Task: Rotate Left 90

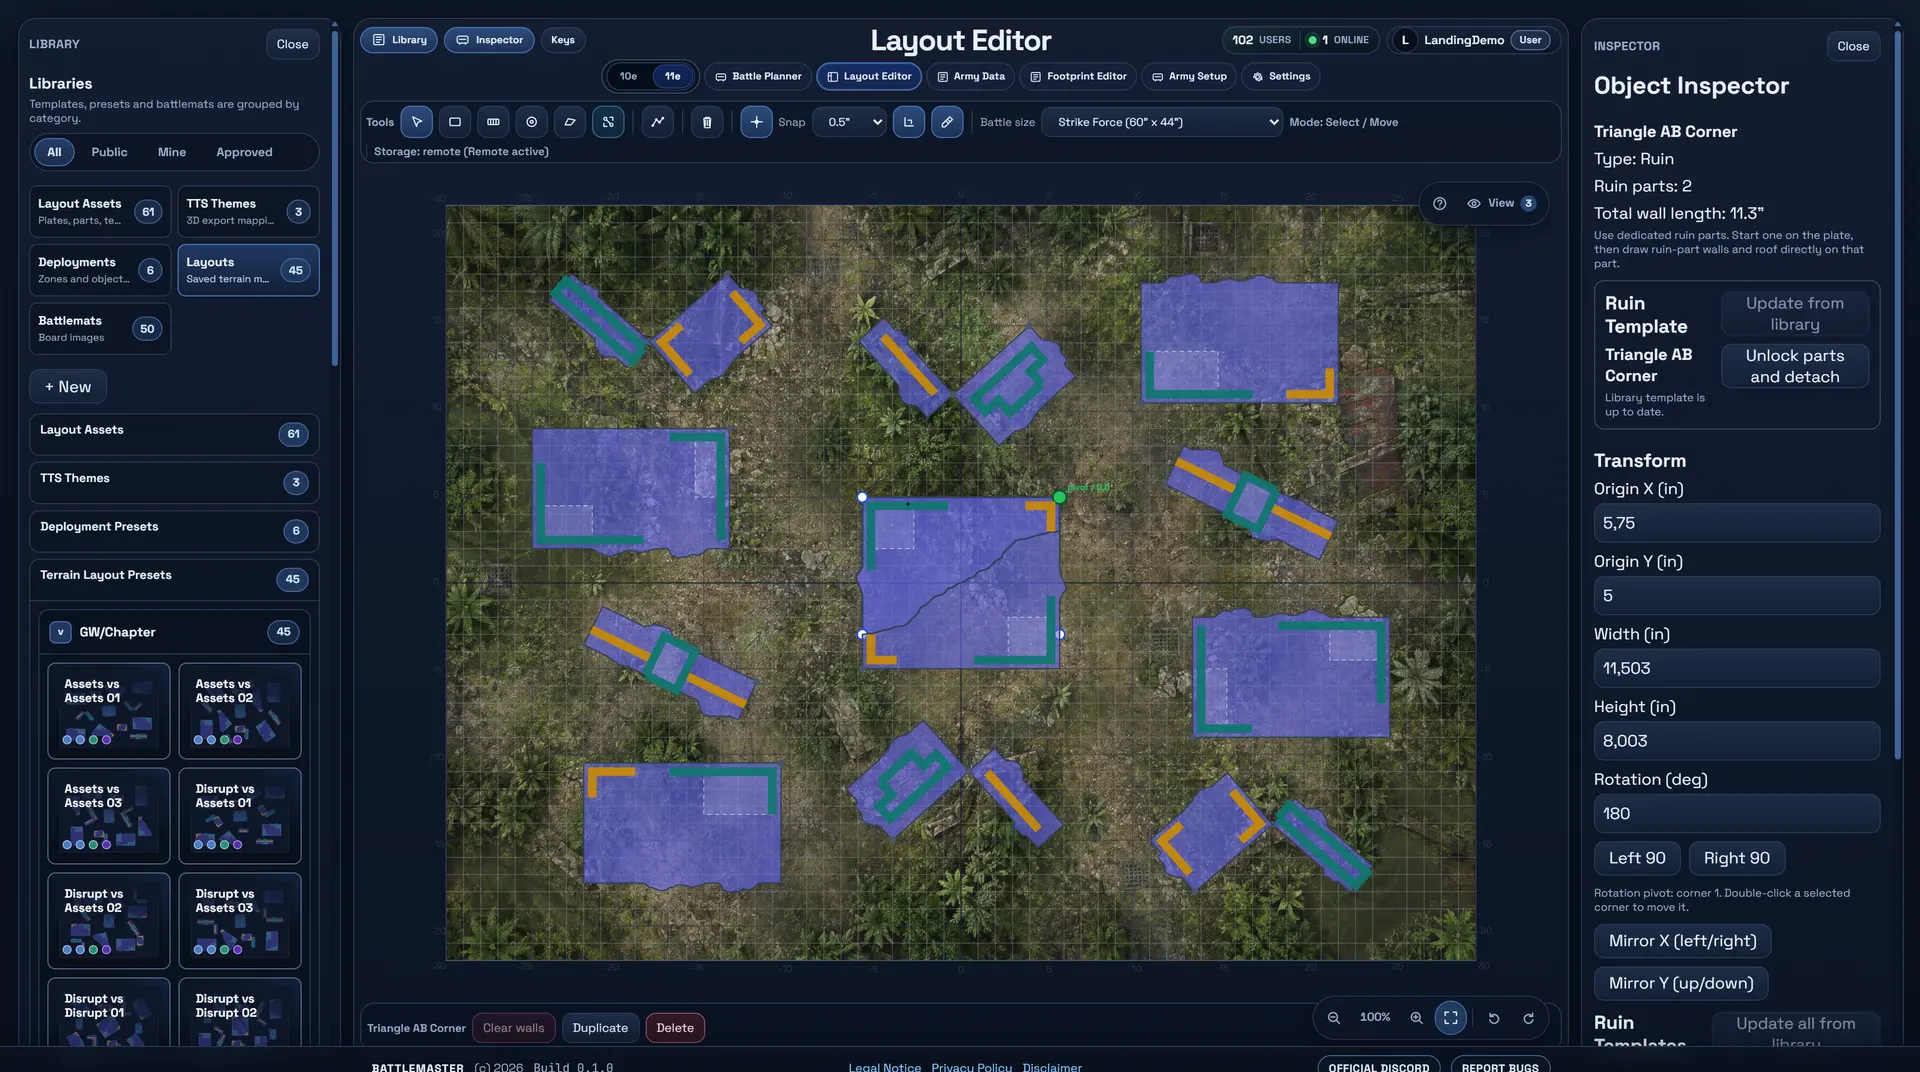Action: [1637, 858]
